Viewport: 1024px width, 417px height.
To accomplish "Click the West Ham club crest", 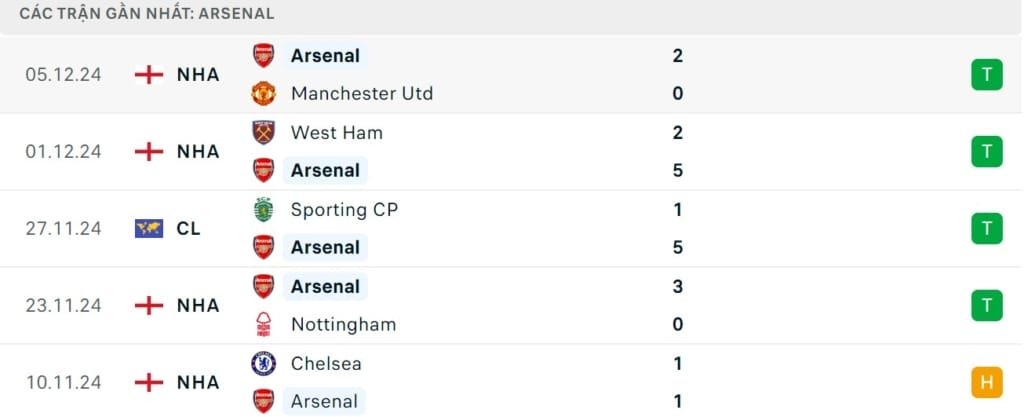I will tap(263, 132).
